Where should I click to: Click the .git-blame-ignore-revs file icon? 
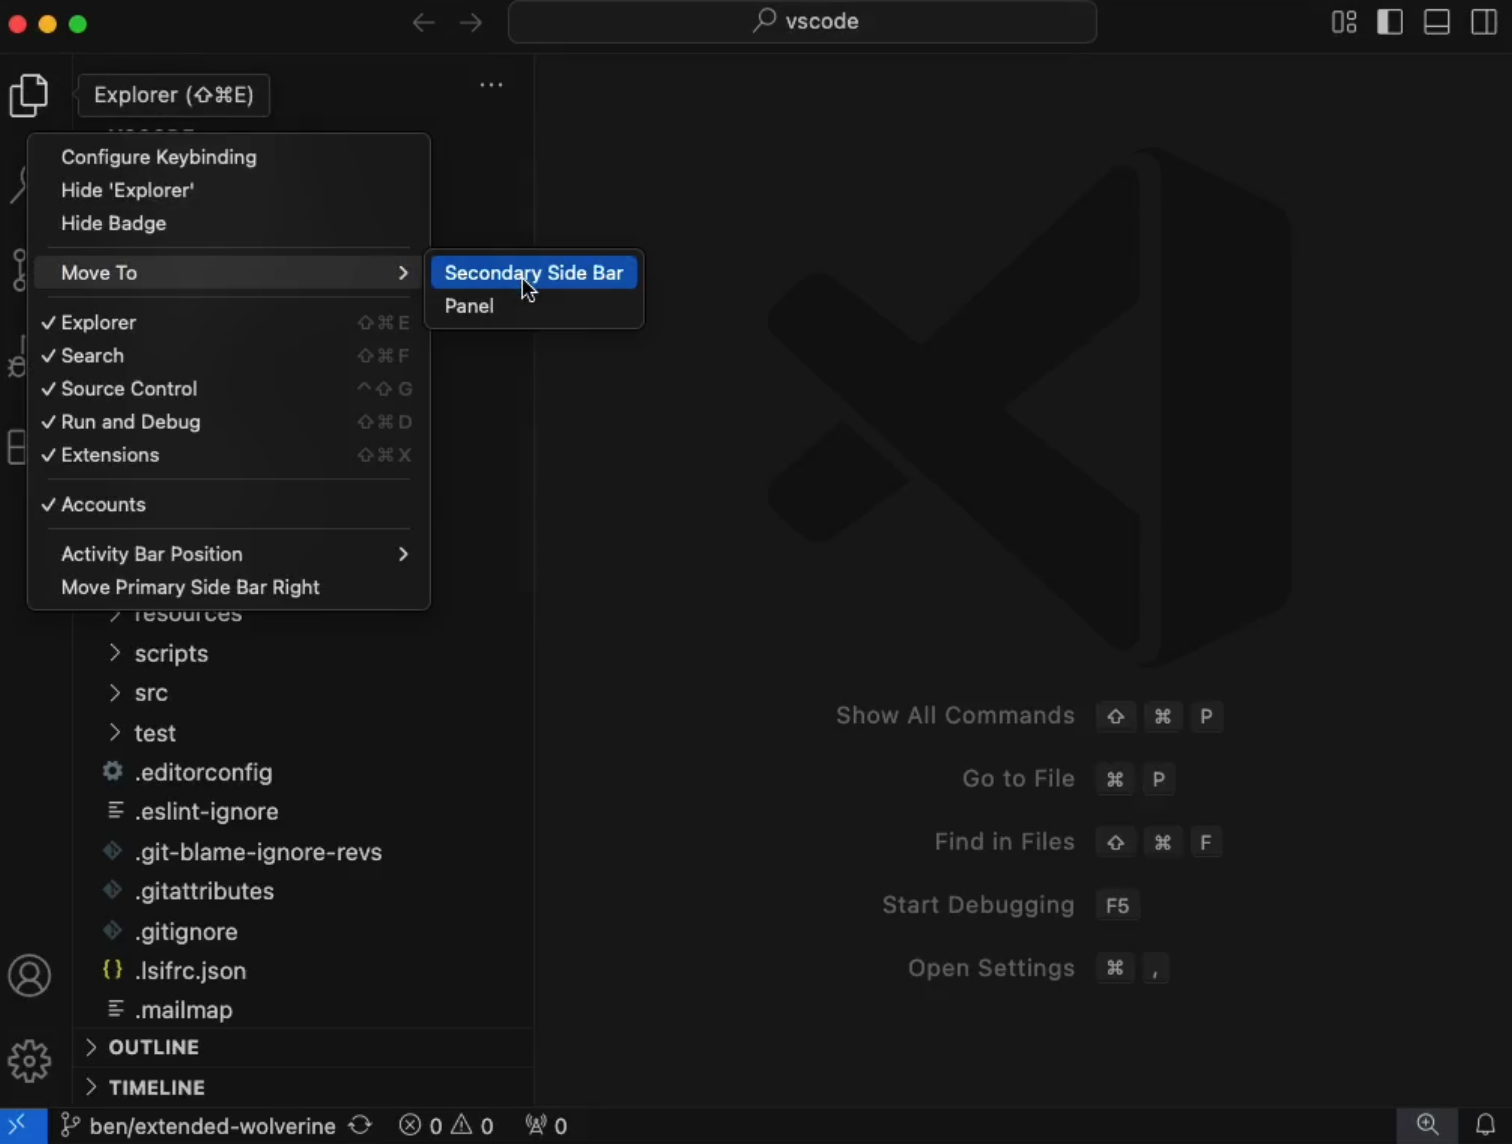point(113,851)
